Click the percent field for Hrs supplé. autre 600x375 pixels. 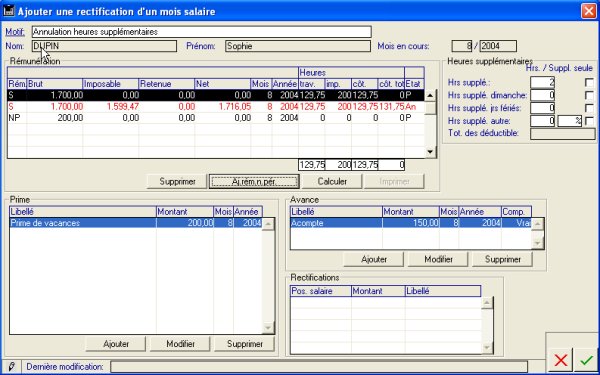tap(570, 121)
